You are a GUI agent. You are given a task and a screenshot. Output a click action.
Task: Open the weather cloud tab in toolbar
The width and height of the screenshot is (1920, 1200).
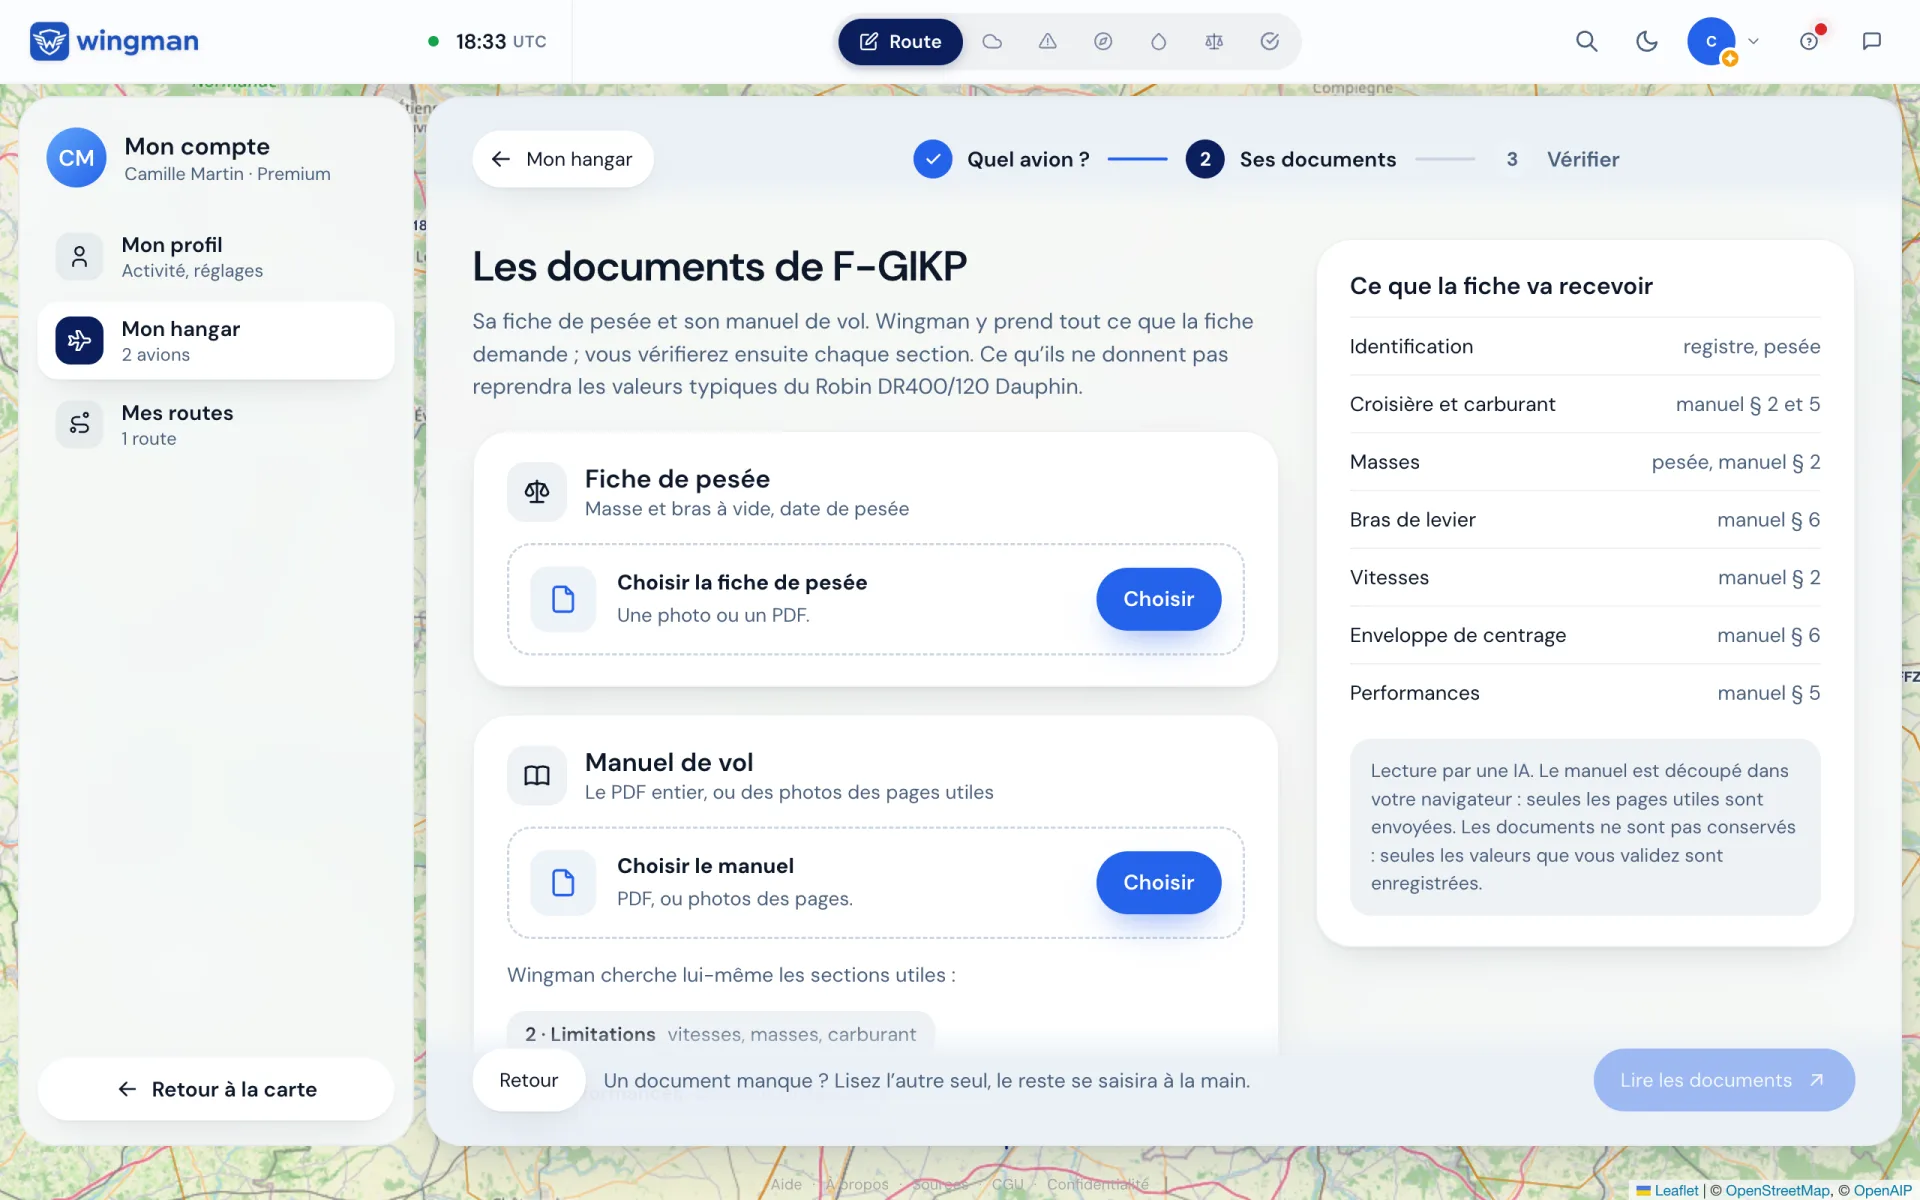pyautogui.click(x=992, y=42)
